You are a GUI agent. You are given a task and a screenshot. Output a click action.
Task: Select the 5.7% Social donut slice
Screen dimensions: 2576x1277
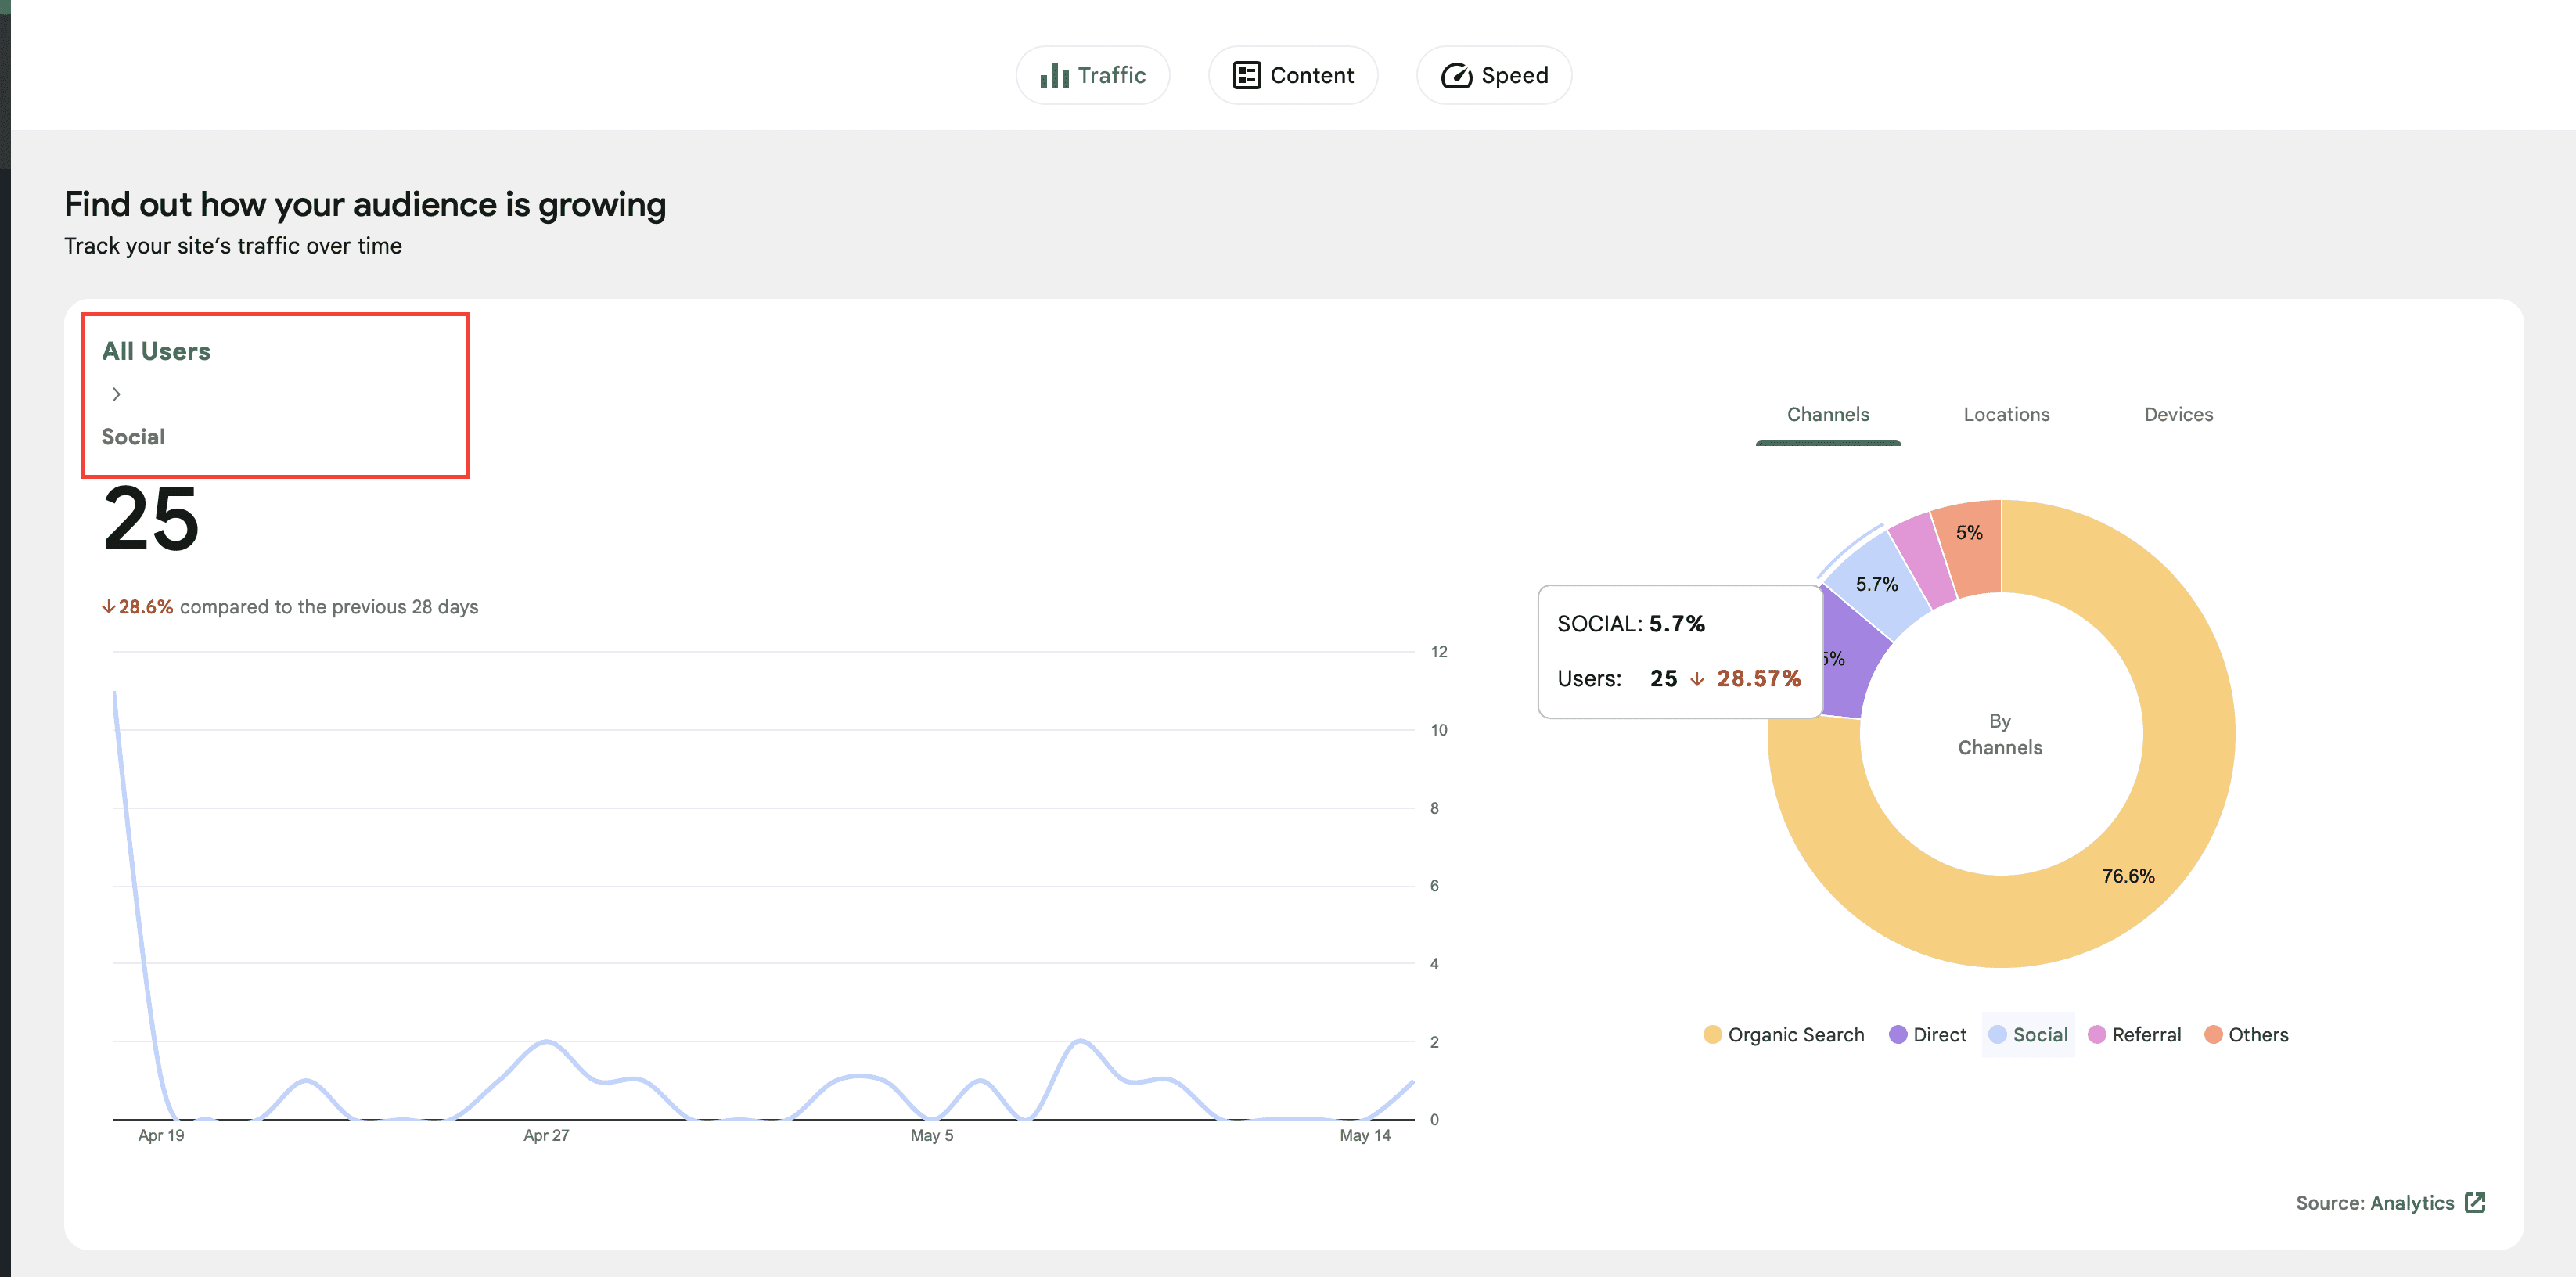(x=1876, y=582)
